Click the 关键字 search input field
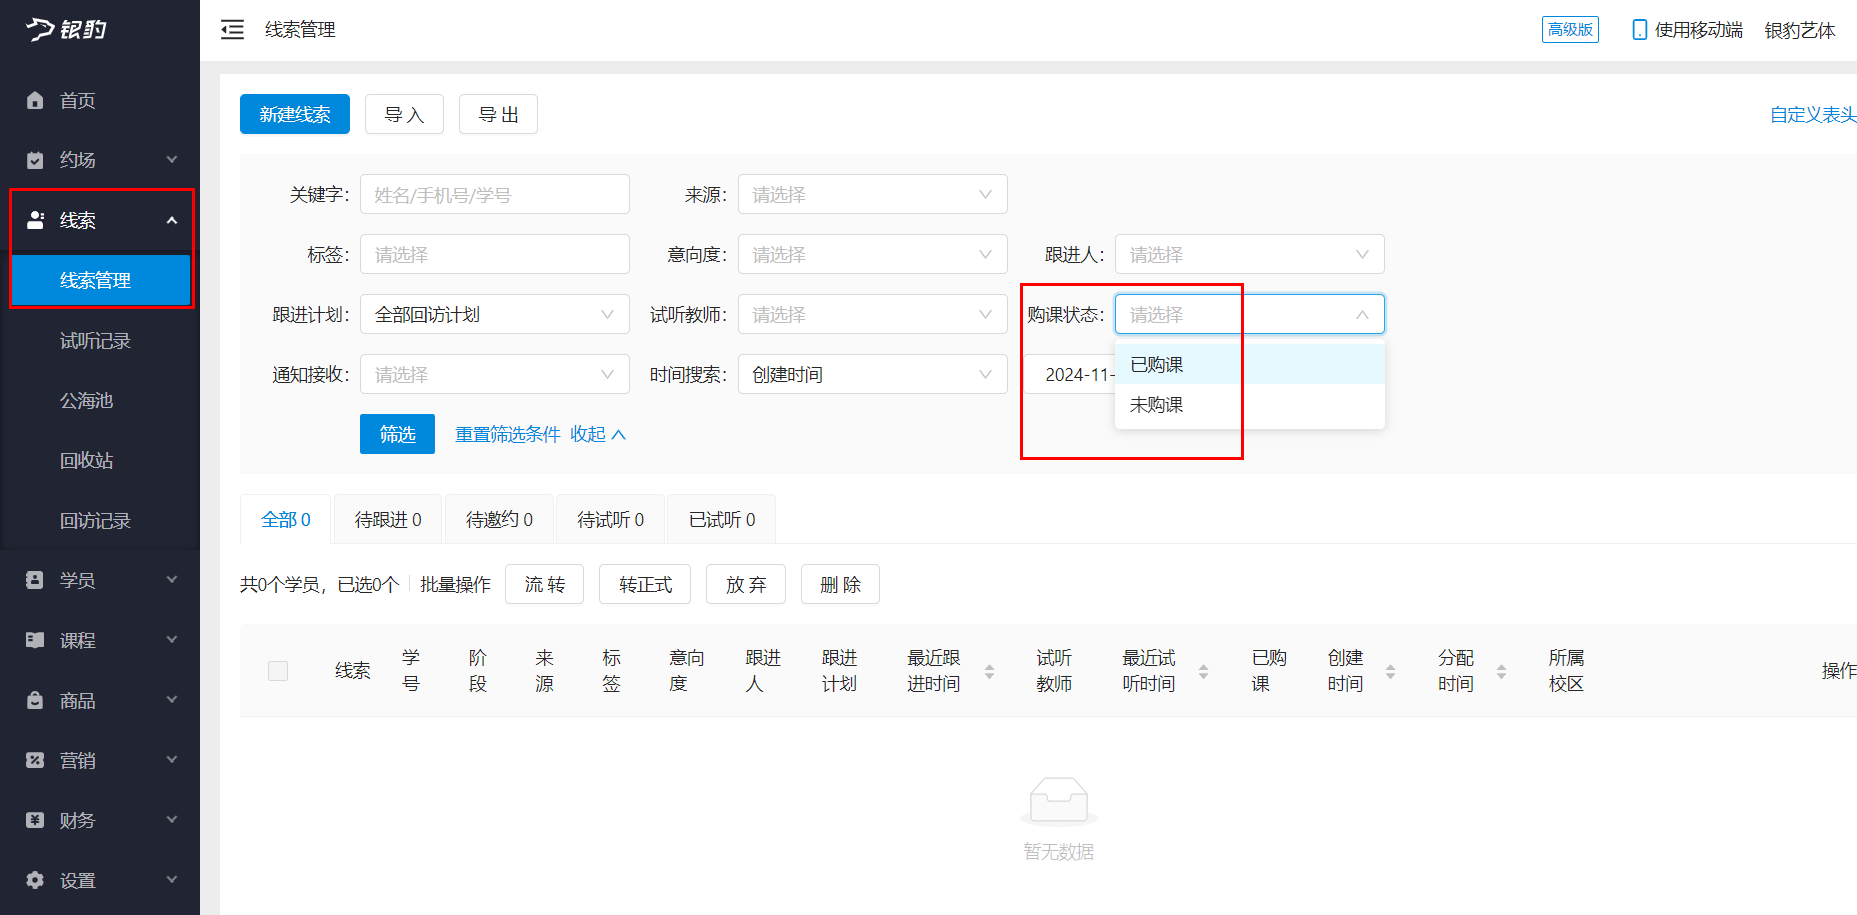The width and height of the screenshot is (1857, 915). (494, 194)
